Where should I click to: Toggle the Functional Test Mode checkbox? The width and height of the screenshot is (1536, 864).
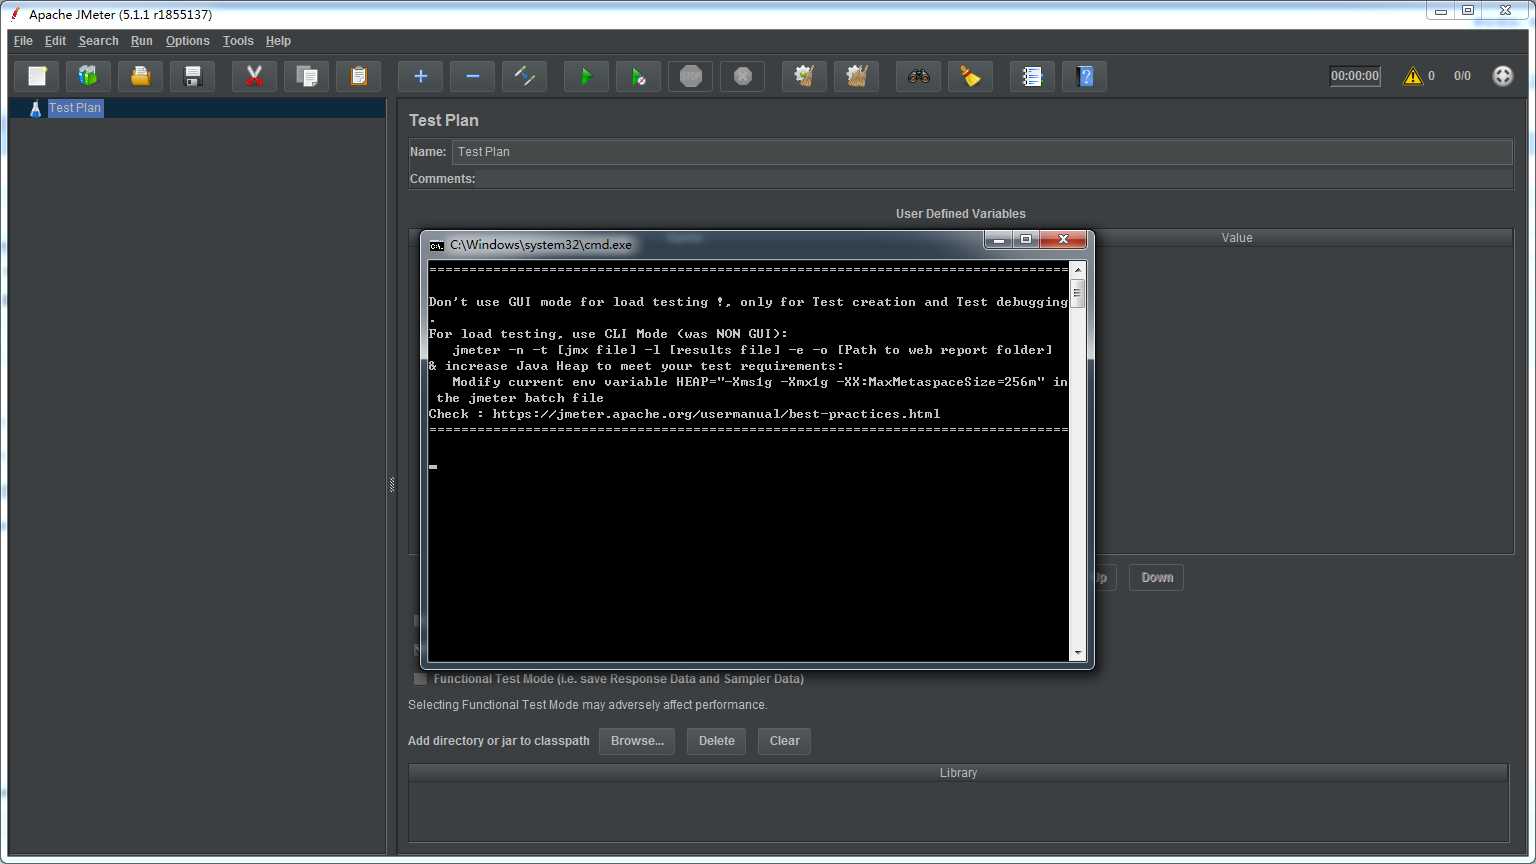click(420, 679)
